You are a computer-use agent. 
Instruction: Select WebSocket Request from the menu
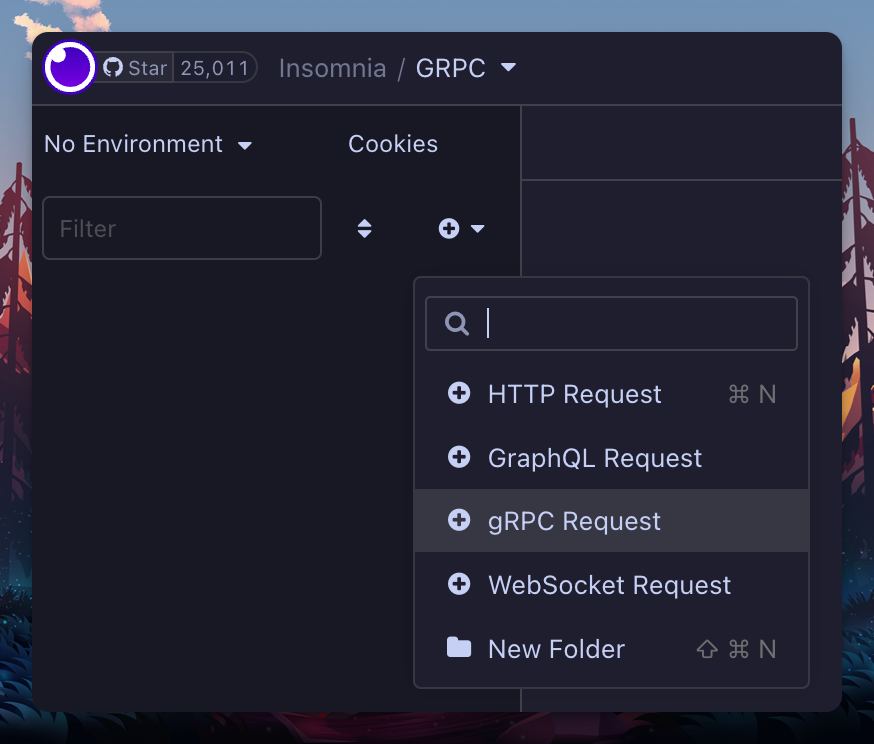tap(608, 584)
